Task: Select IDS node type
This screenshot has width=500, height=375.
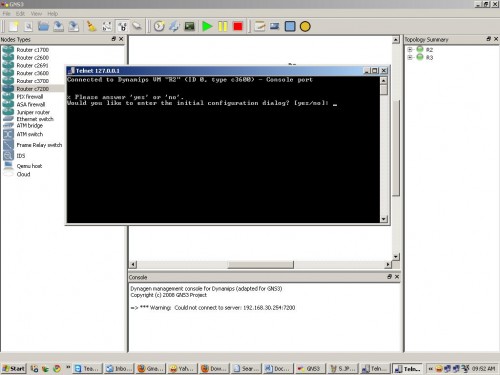Action: pyautogui.click(x=21, y=156)
